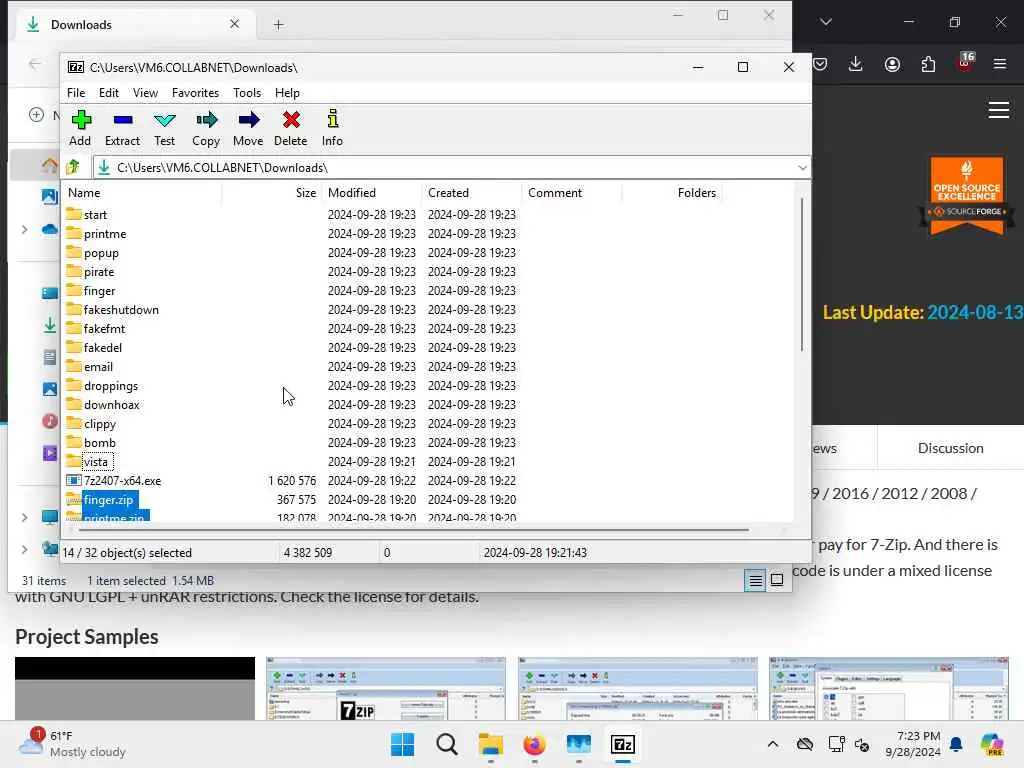This screenshot has width=1024, height=768.
Task: Go up one folder level icon
Action: click(74, 167)
